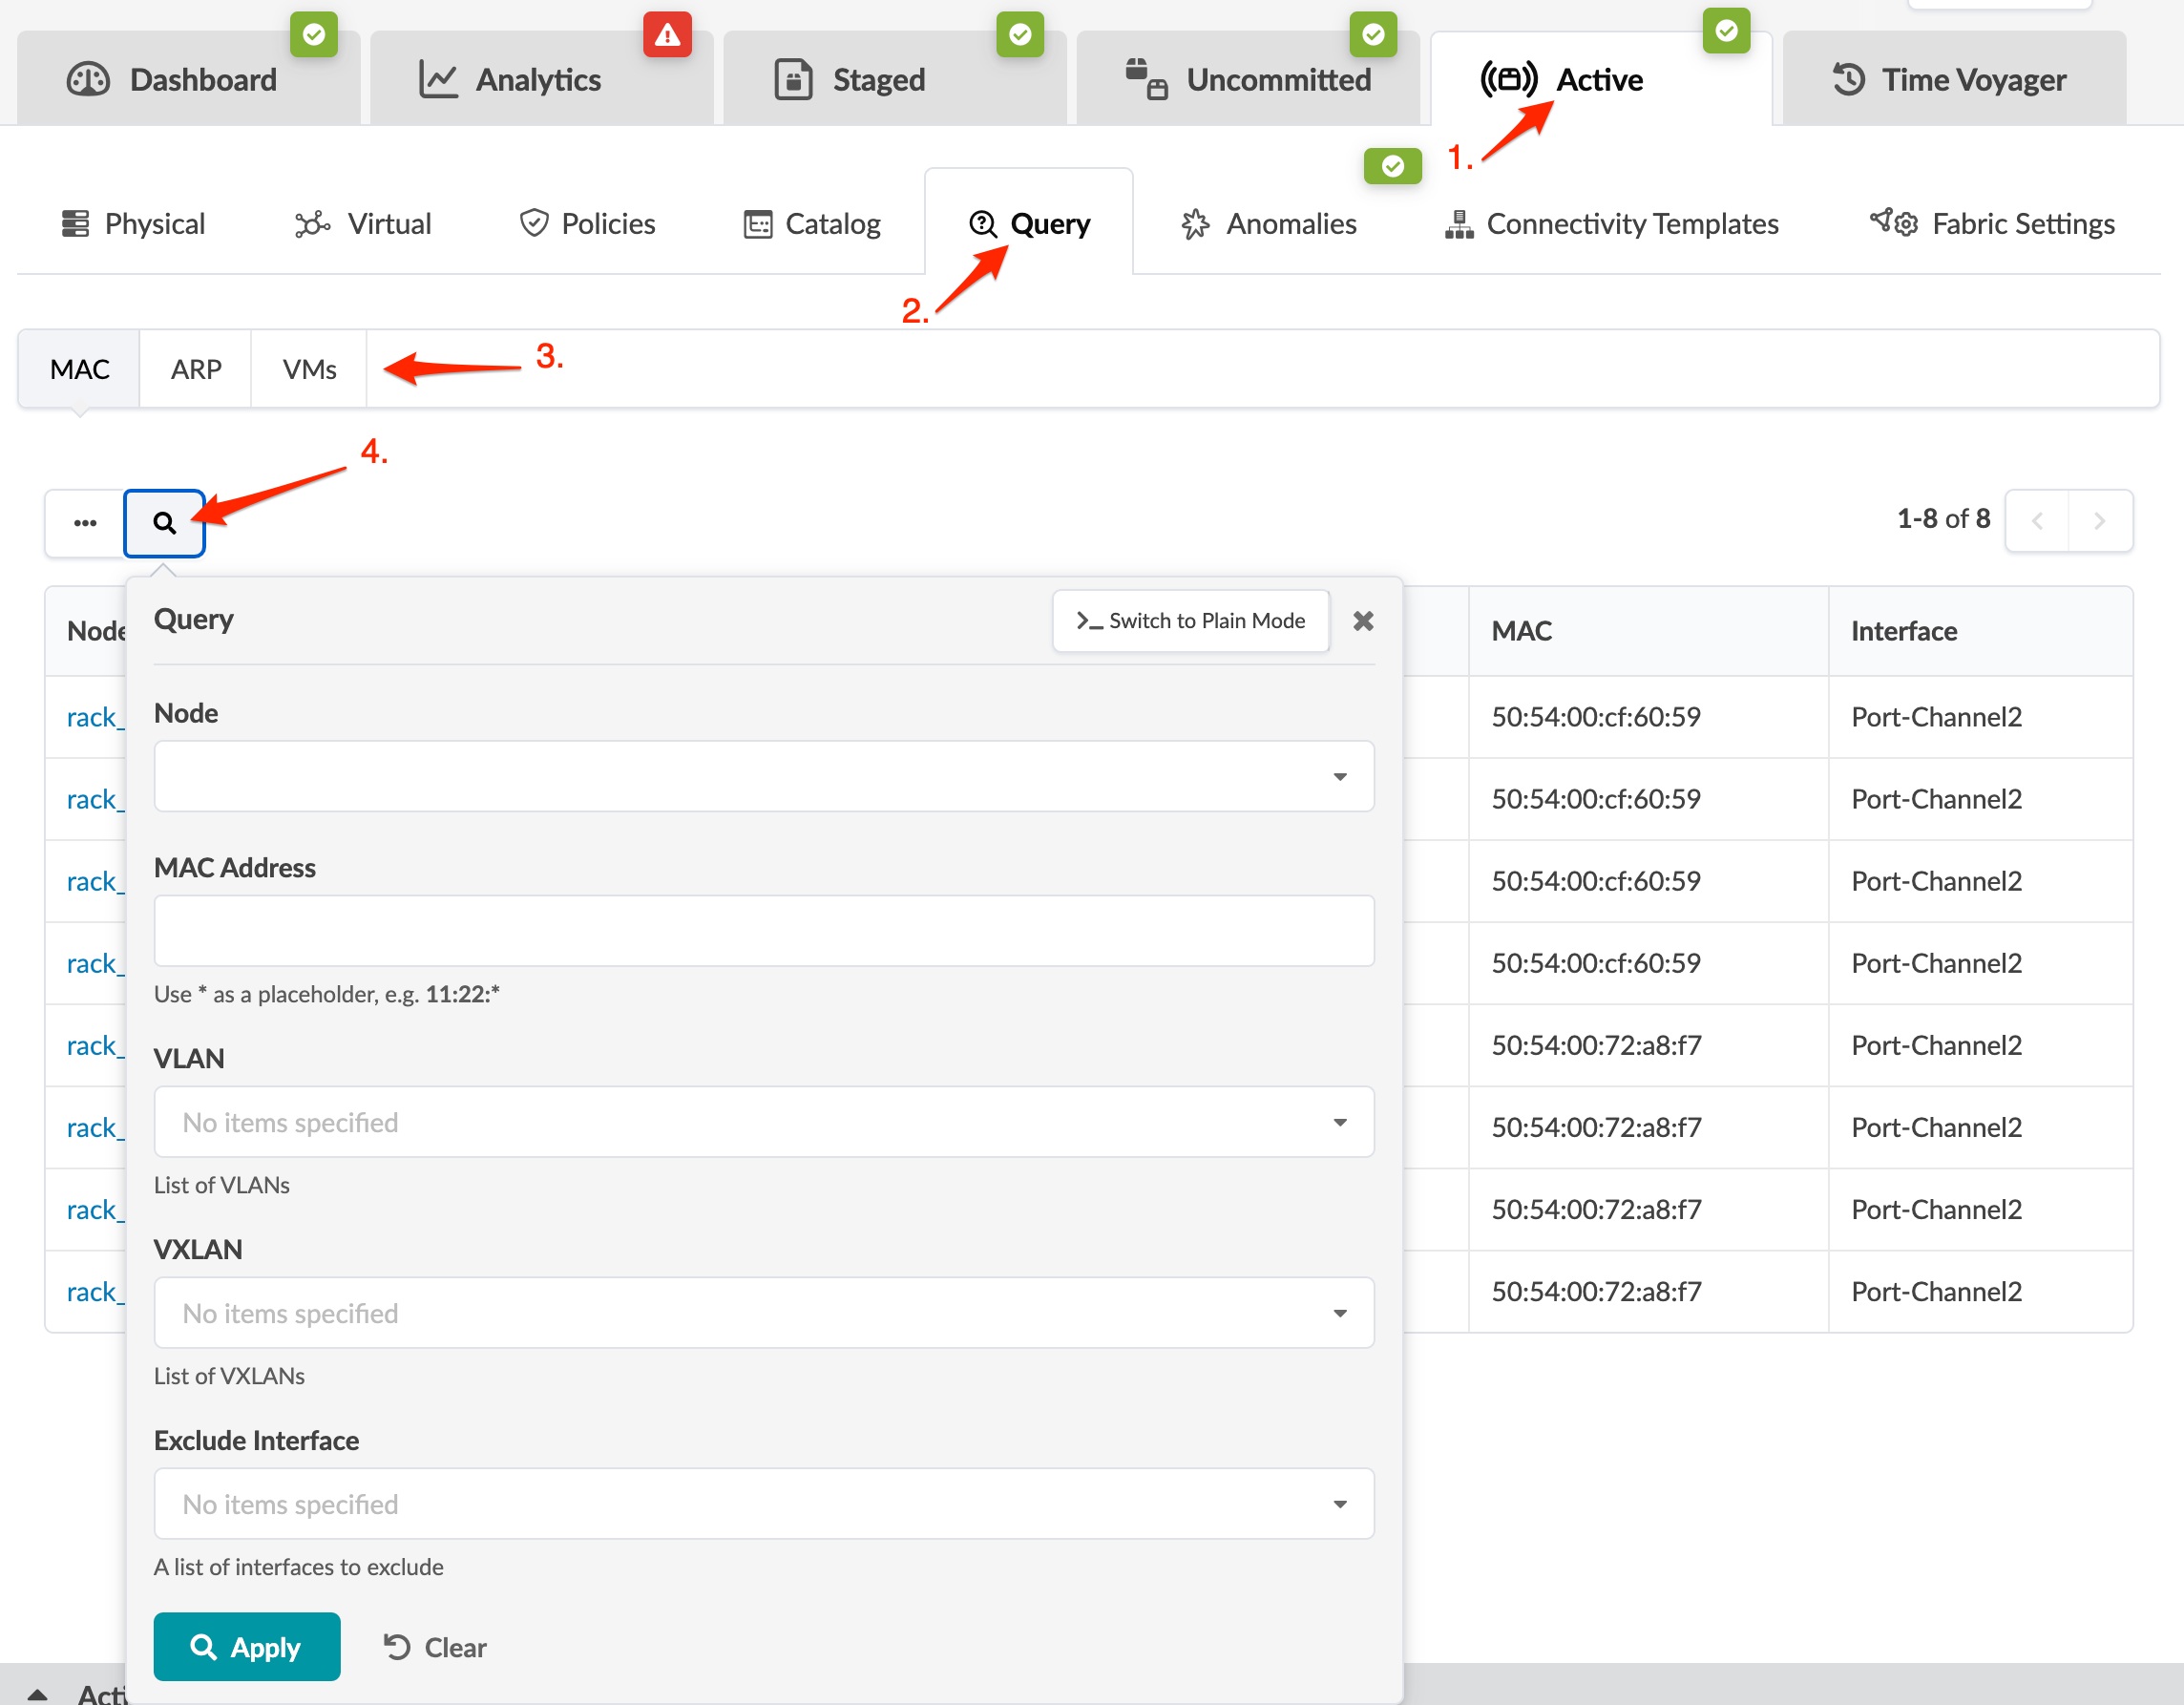This screenshot has width=2184, height=1705.
Task: Click green status badge above Anomalies
Action: point(1392,166)
